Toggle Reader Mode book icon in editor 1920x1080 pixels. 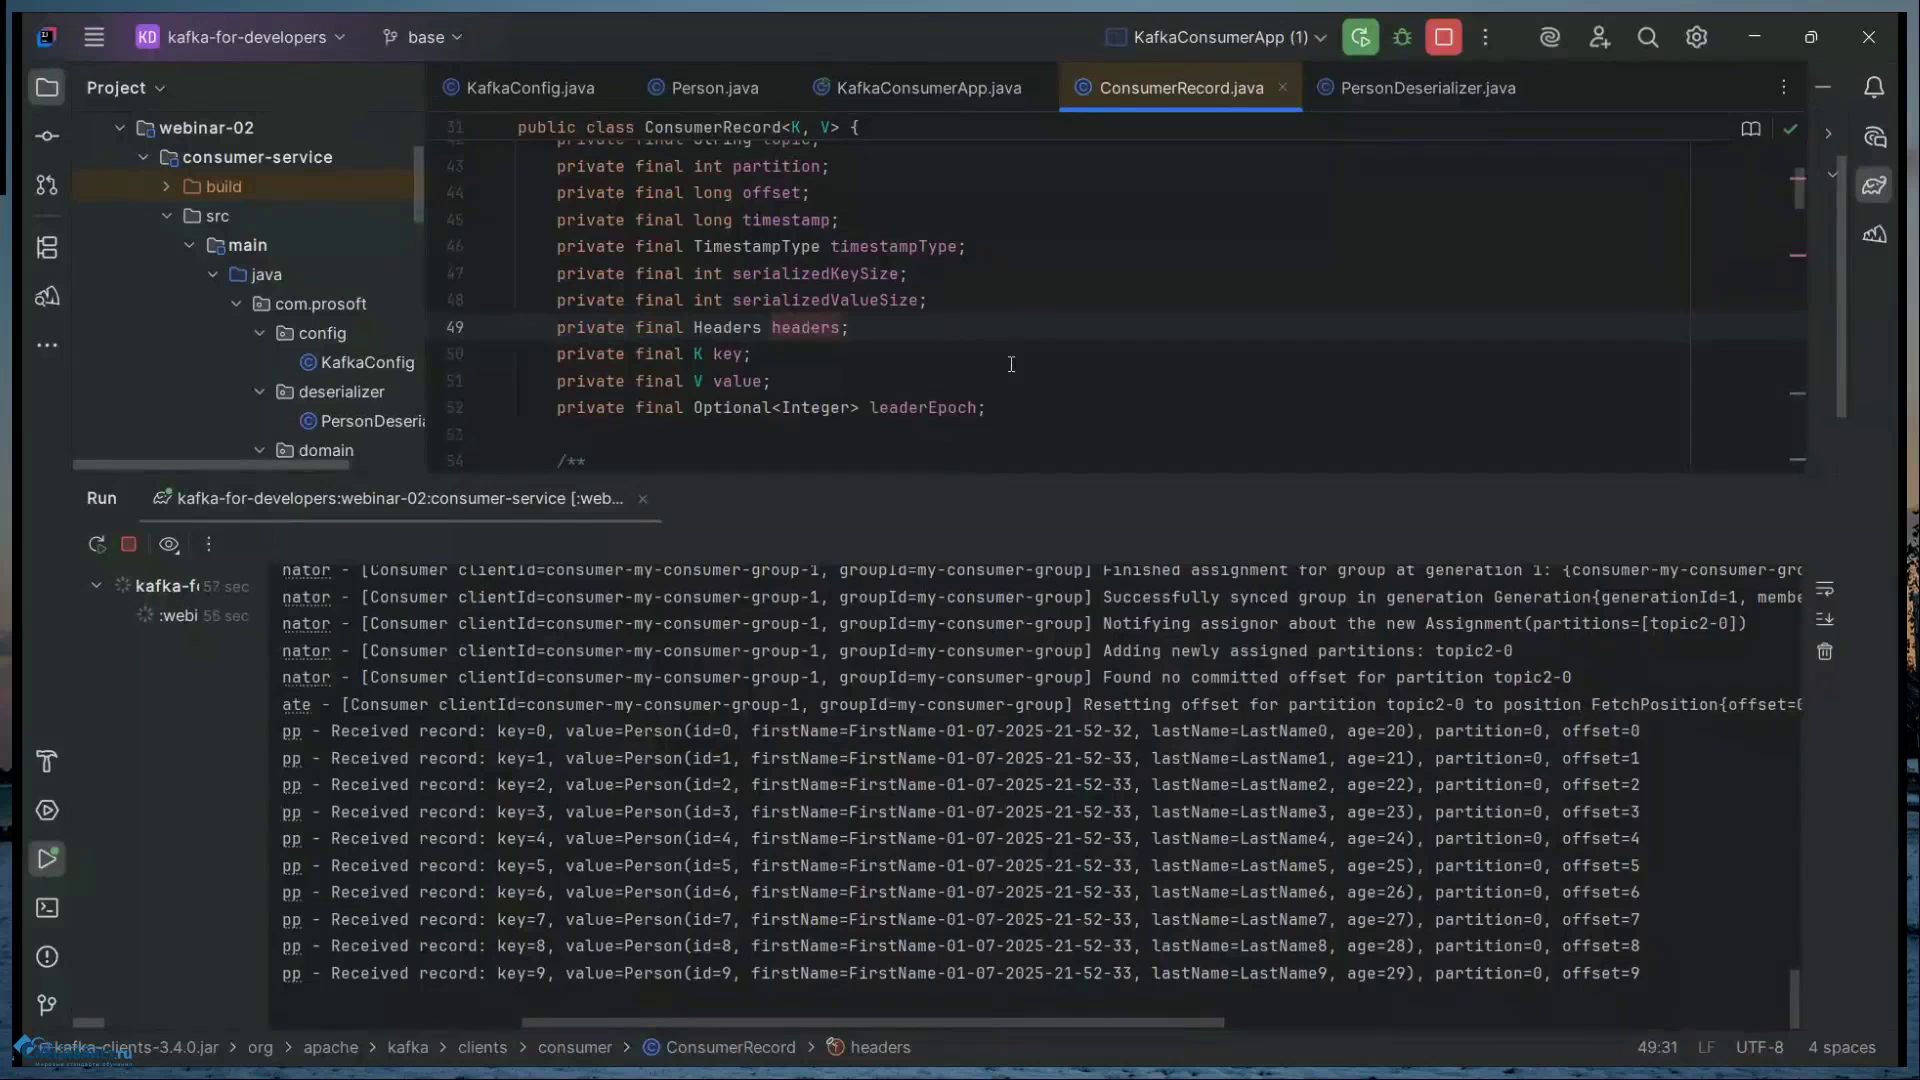point(1750,129)
